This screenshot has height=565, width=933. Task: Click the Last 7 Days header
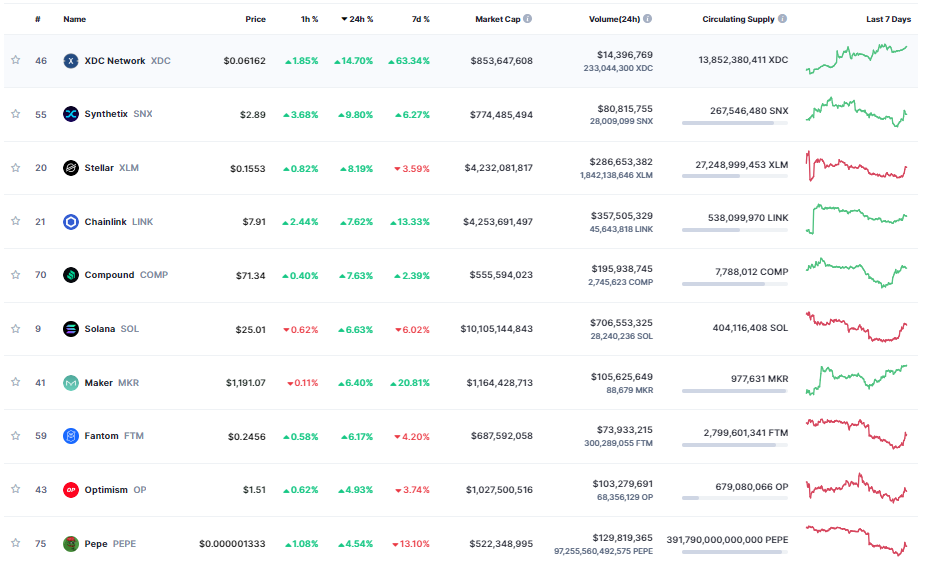[x=888, y=19]
